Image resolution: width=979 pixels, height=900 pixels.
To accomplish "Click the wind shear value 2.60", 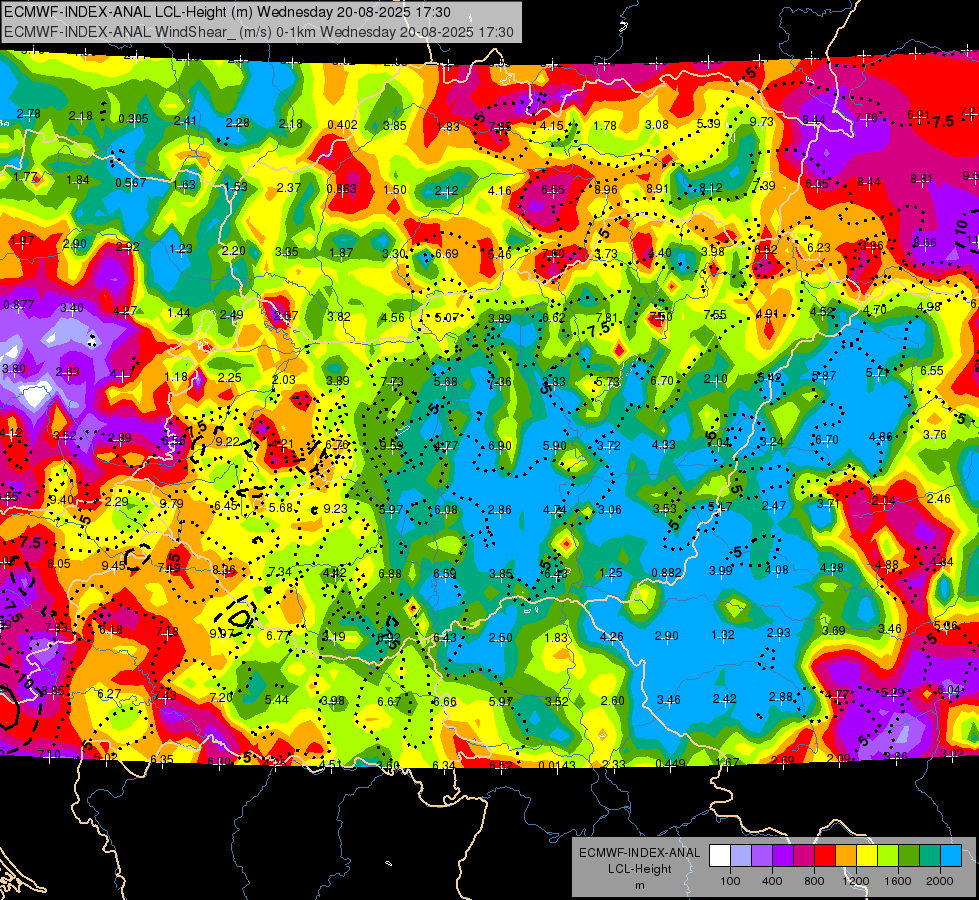I will tap(612, 701).
